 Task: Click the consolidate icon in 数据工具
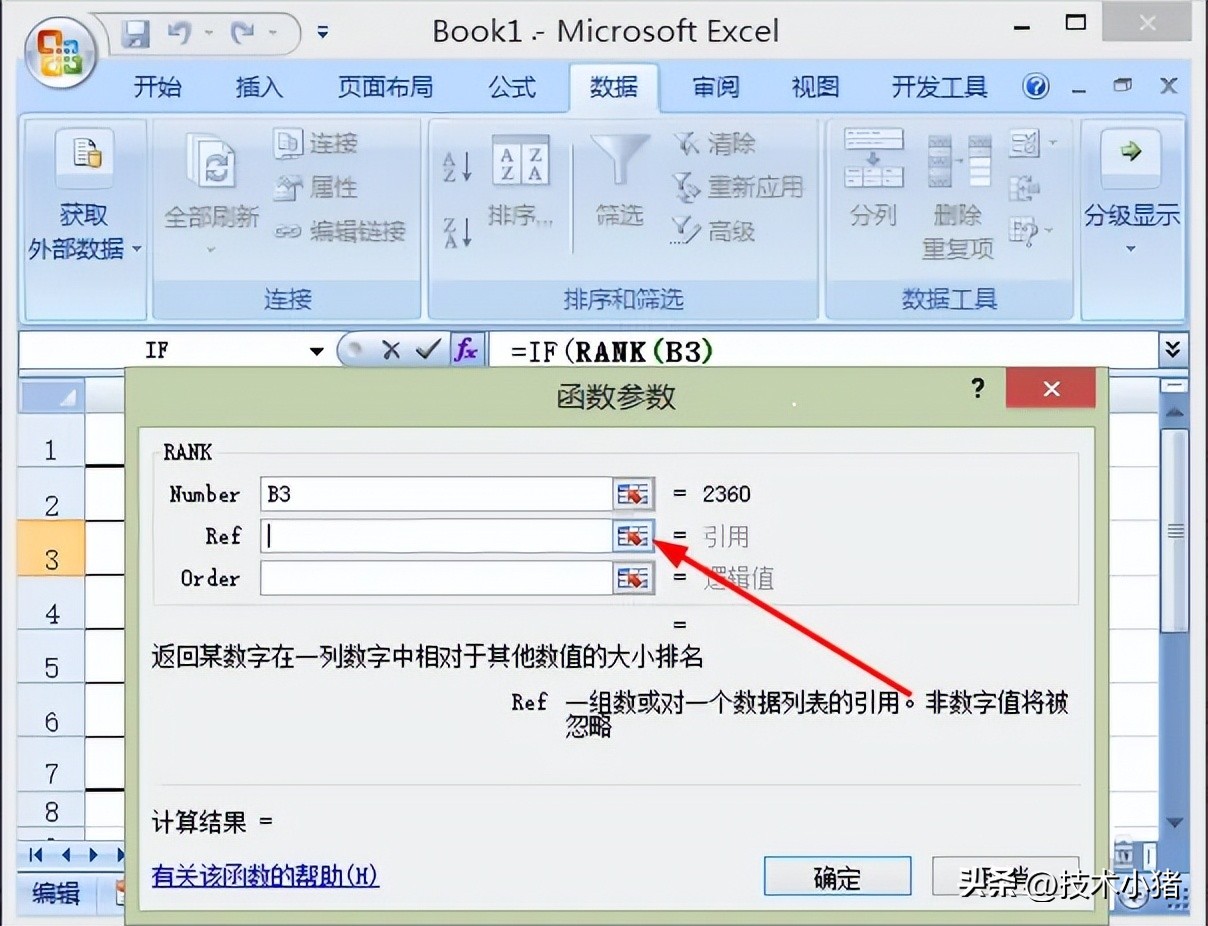pyautogui.click(x=1024, y=187)
